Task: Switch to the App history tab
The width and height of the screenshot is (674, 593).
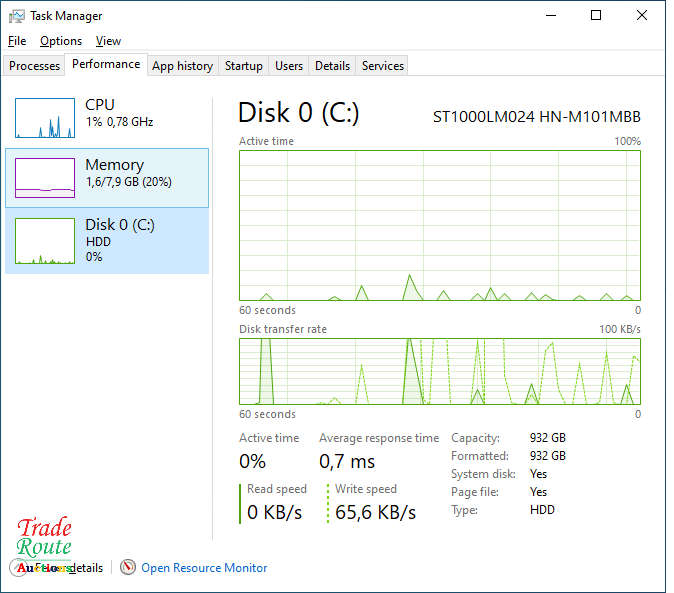Action: pyautogui.click(x=182, y=66)
